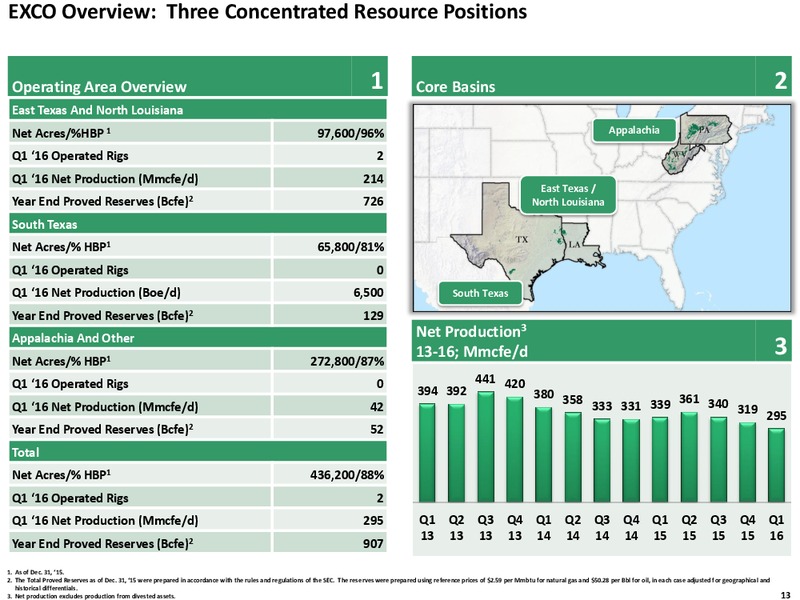Click the Appalachia reserves value "52"
Viewport: 800px width, 600px height.
377,430
